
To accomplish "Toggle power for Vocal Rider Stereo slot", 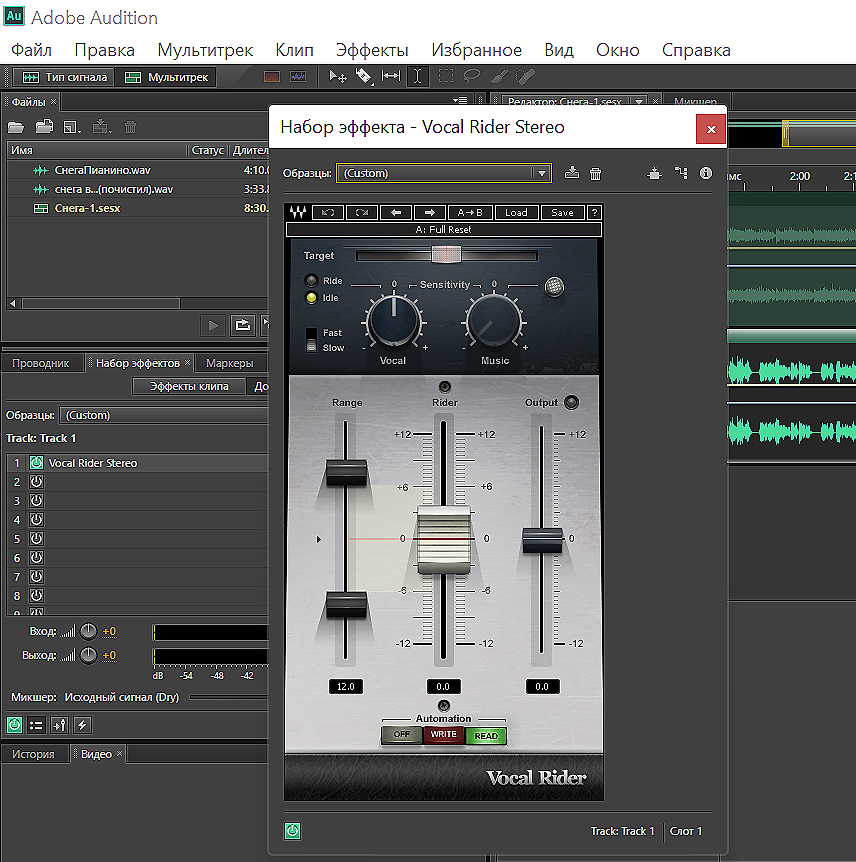I will coord(36,463).
